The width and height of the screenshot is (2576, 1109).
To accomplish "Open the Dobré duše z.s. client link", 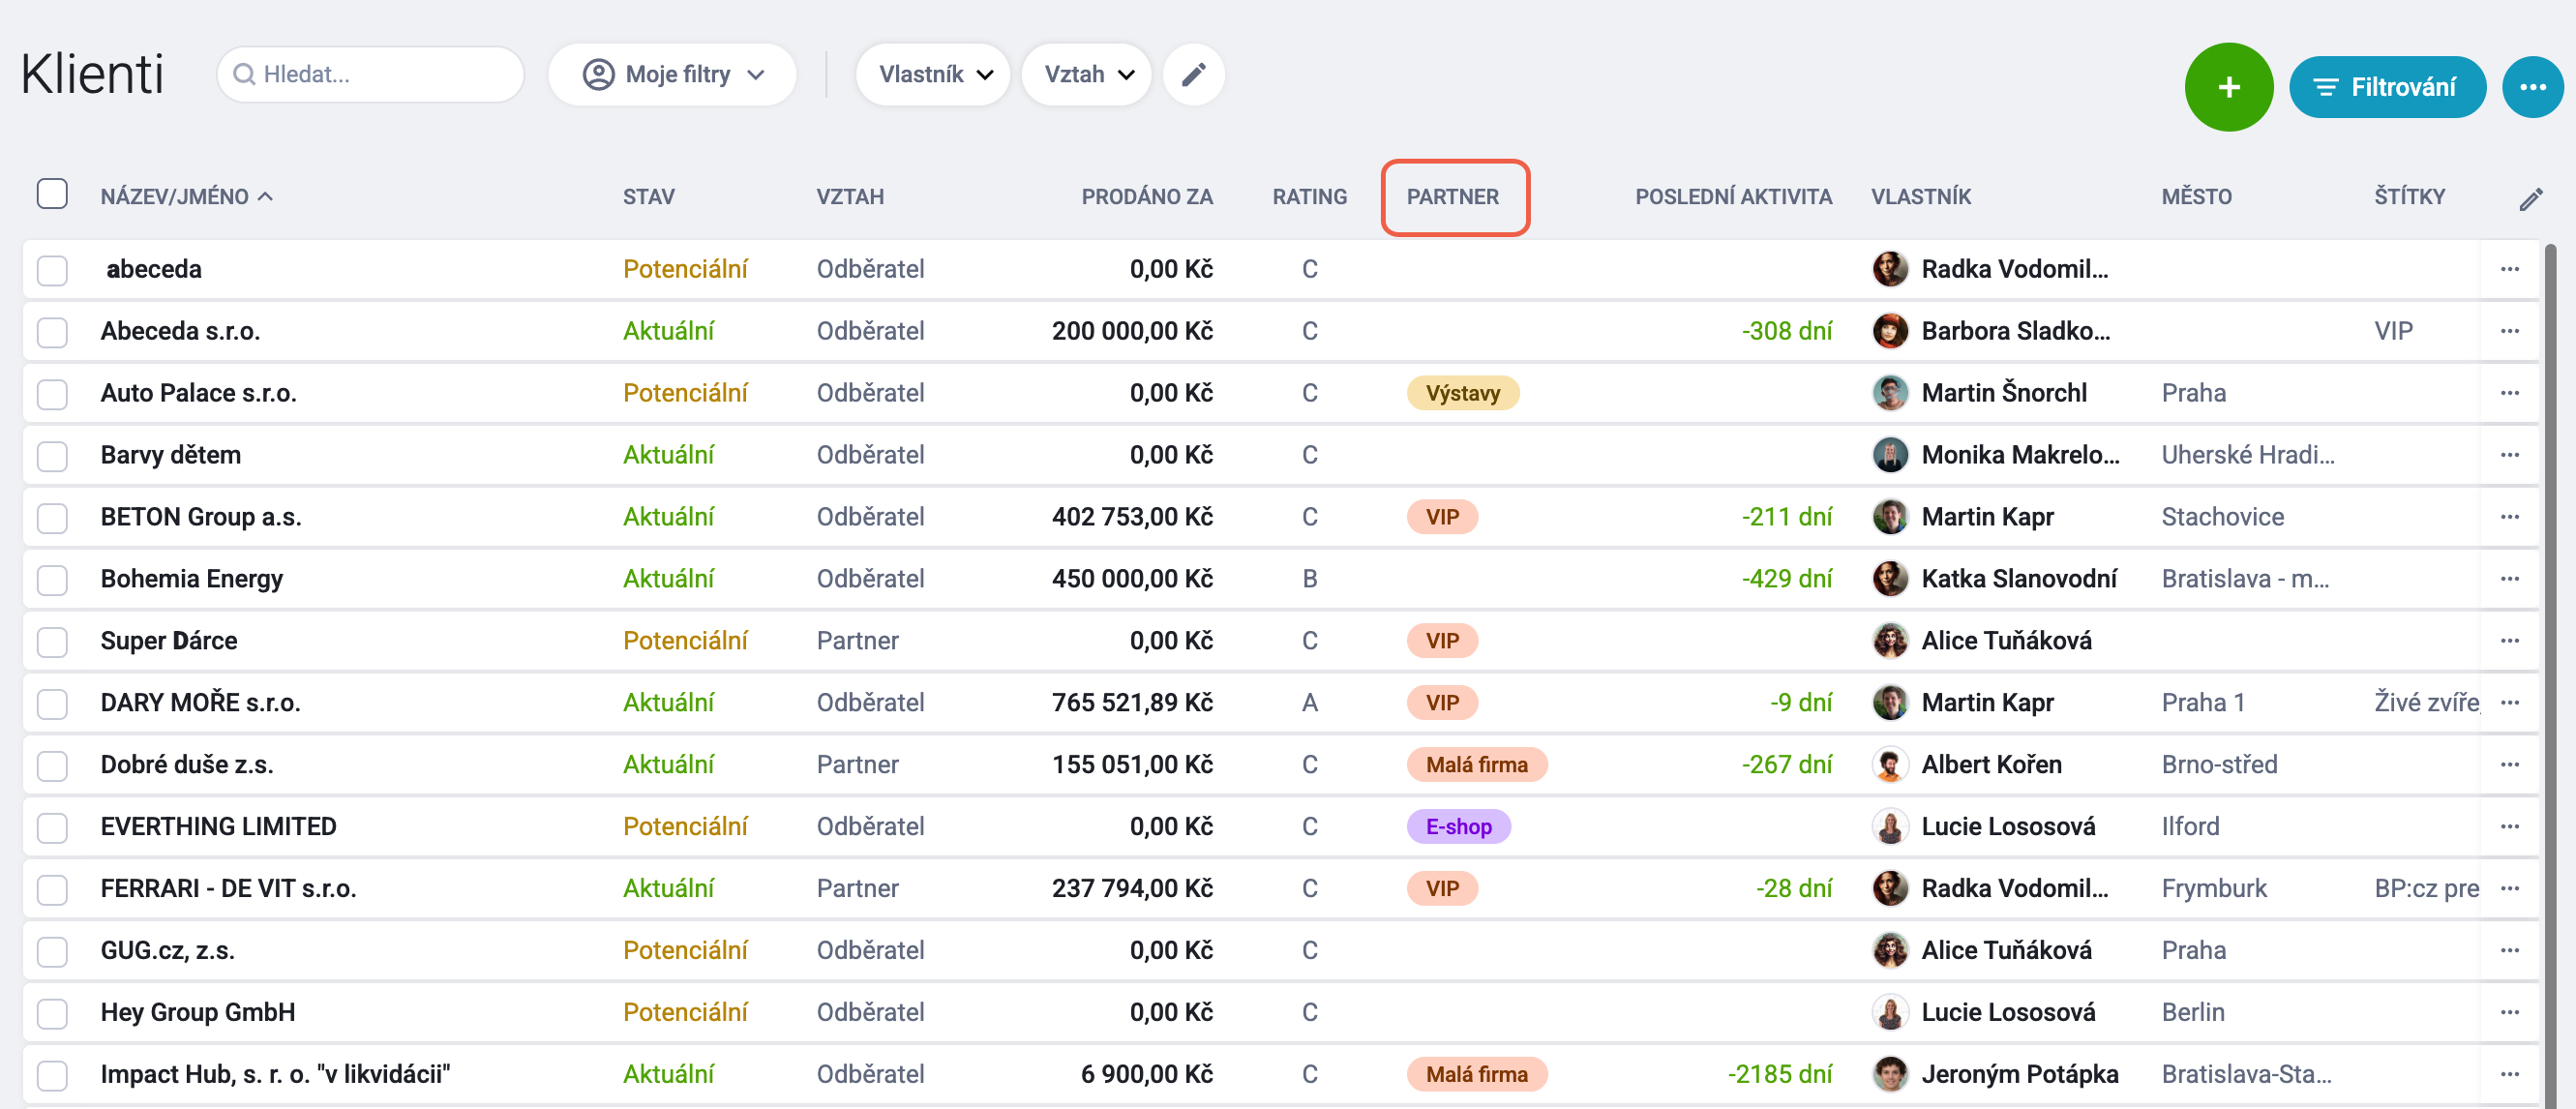I will pyautogui.click(x=187, y=765).
